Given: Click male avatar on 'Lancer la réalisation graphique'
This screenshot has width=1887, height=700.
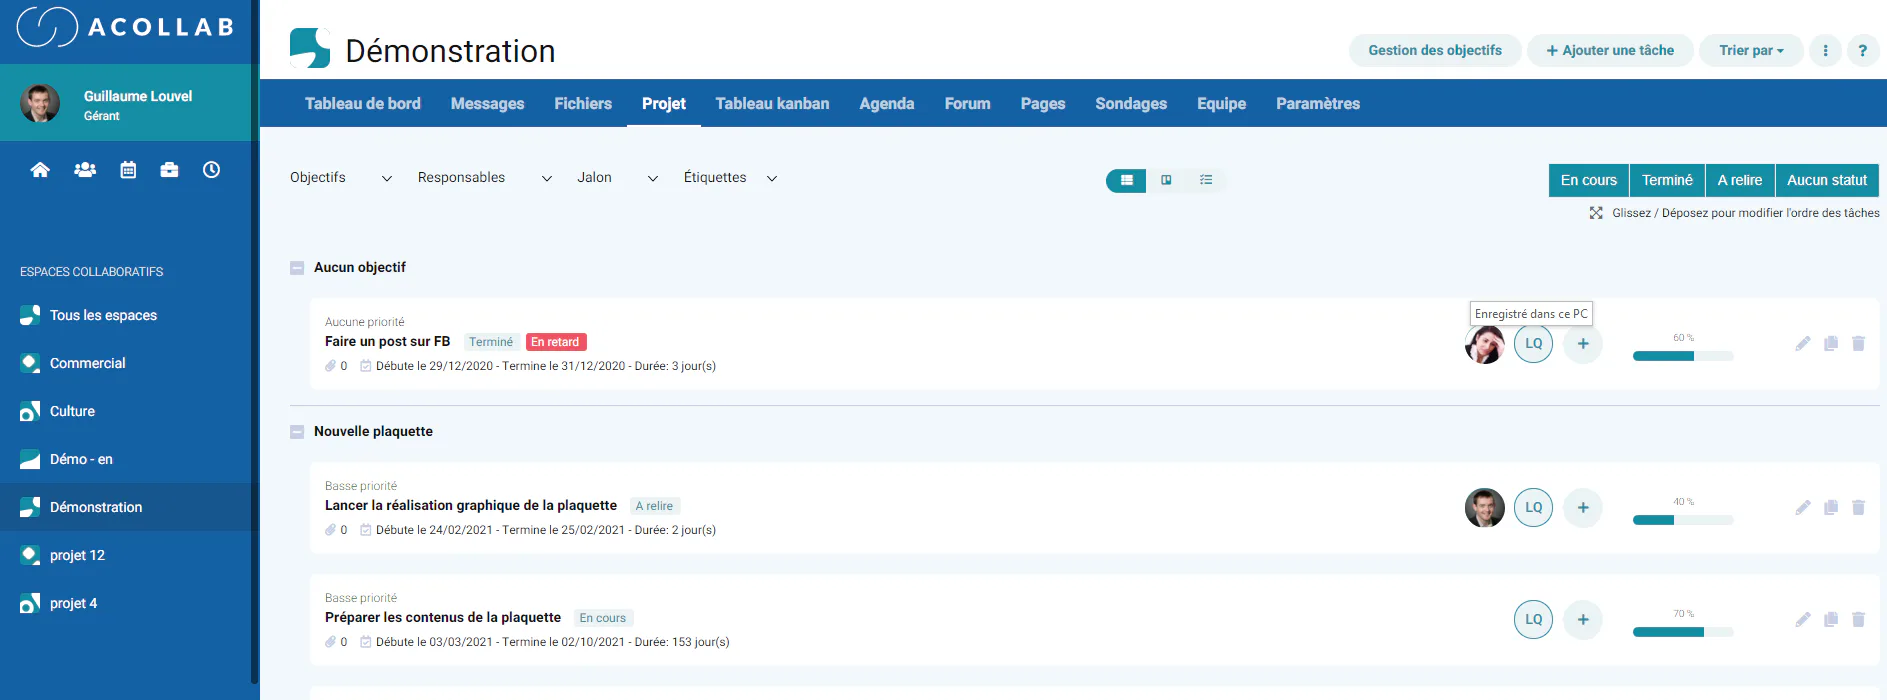Looking at the screenshot, I should click(1485, 507).
